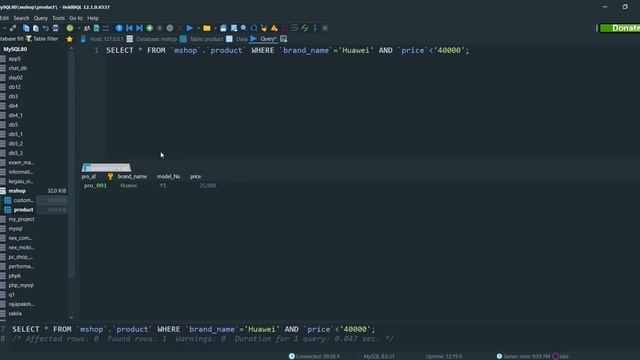
Task: Click the green Donate button
Action: click(x=620, y=28)
